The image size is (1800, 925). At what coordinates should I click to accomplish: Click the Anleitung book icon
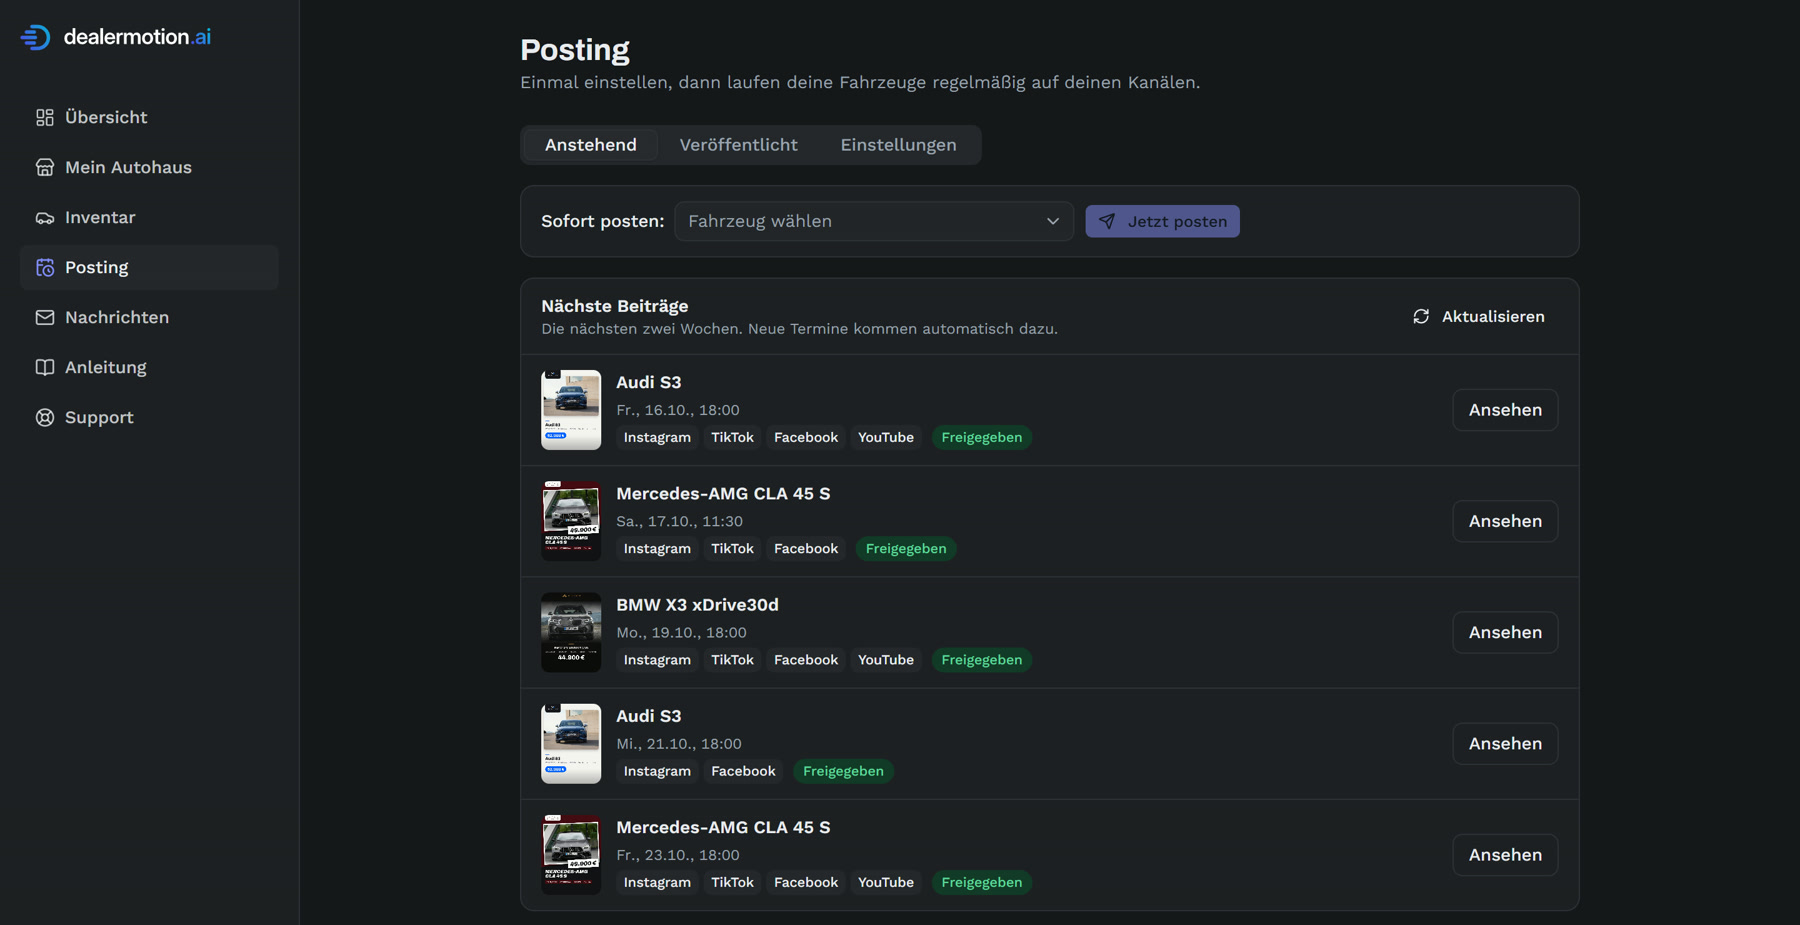tap(45, 367)
